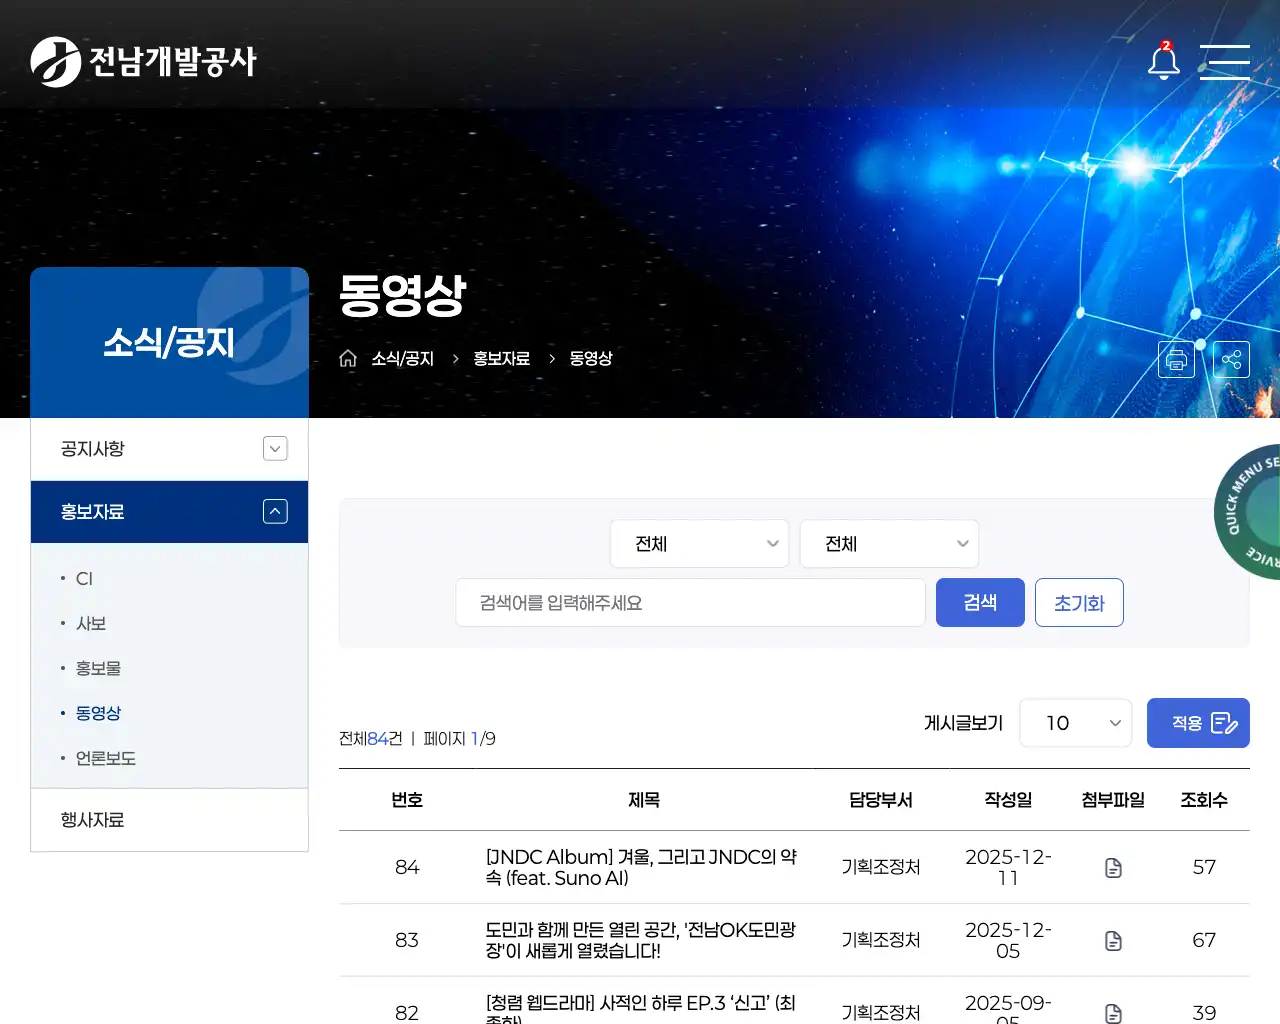Click the share icon
This screenshot has height=1024, width=1280.
1231,359
